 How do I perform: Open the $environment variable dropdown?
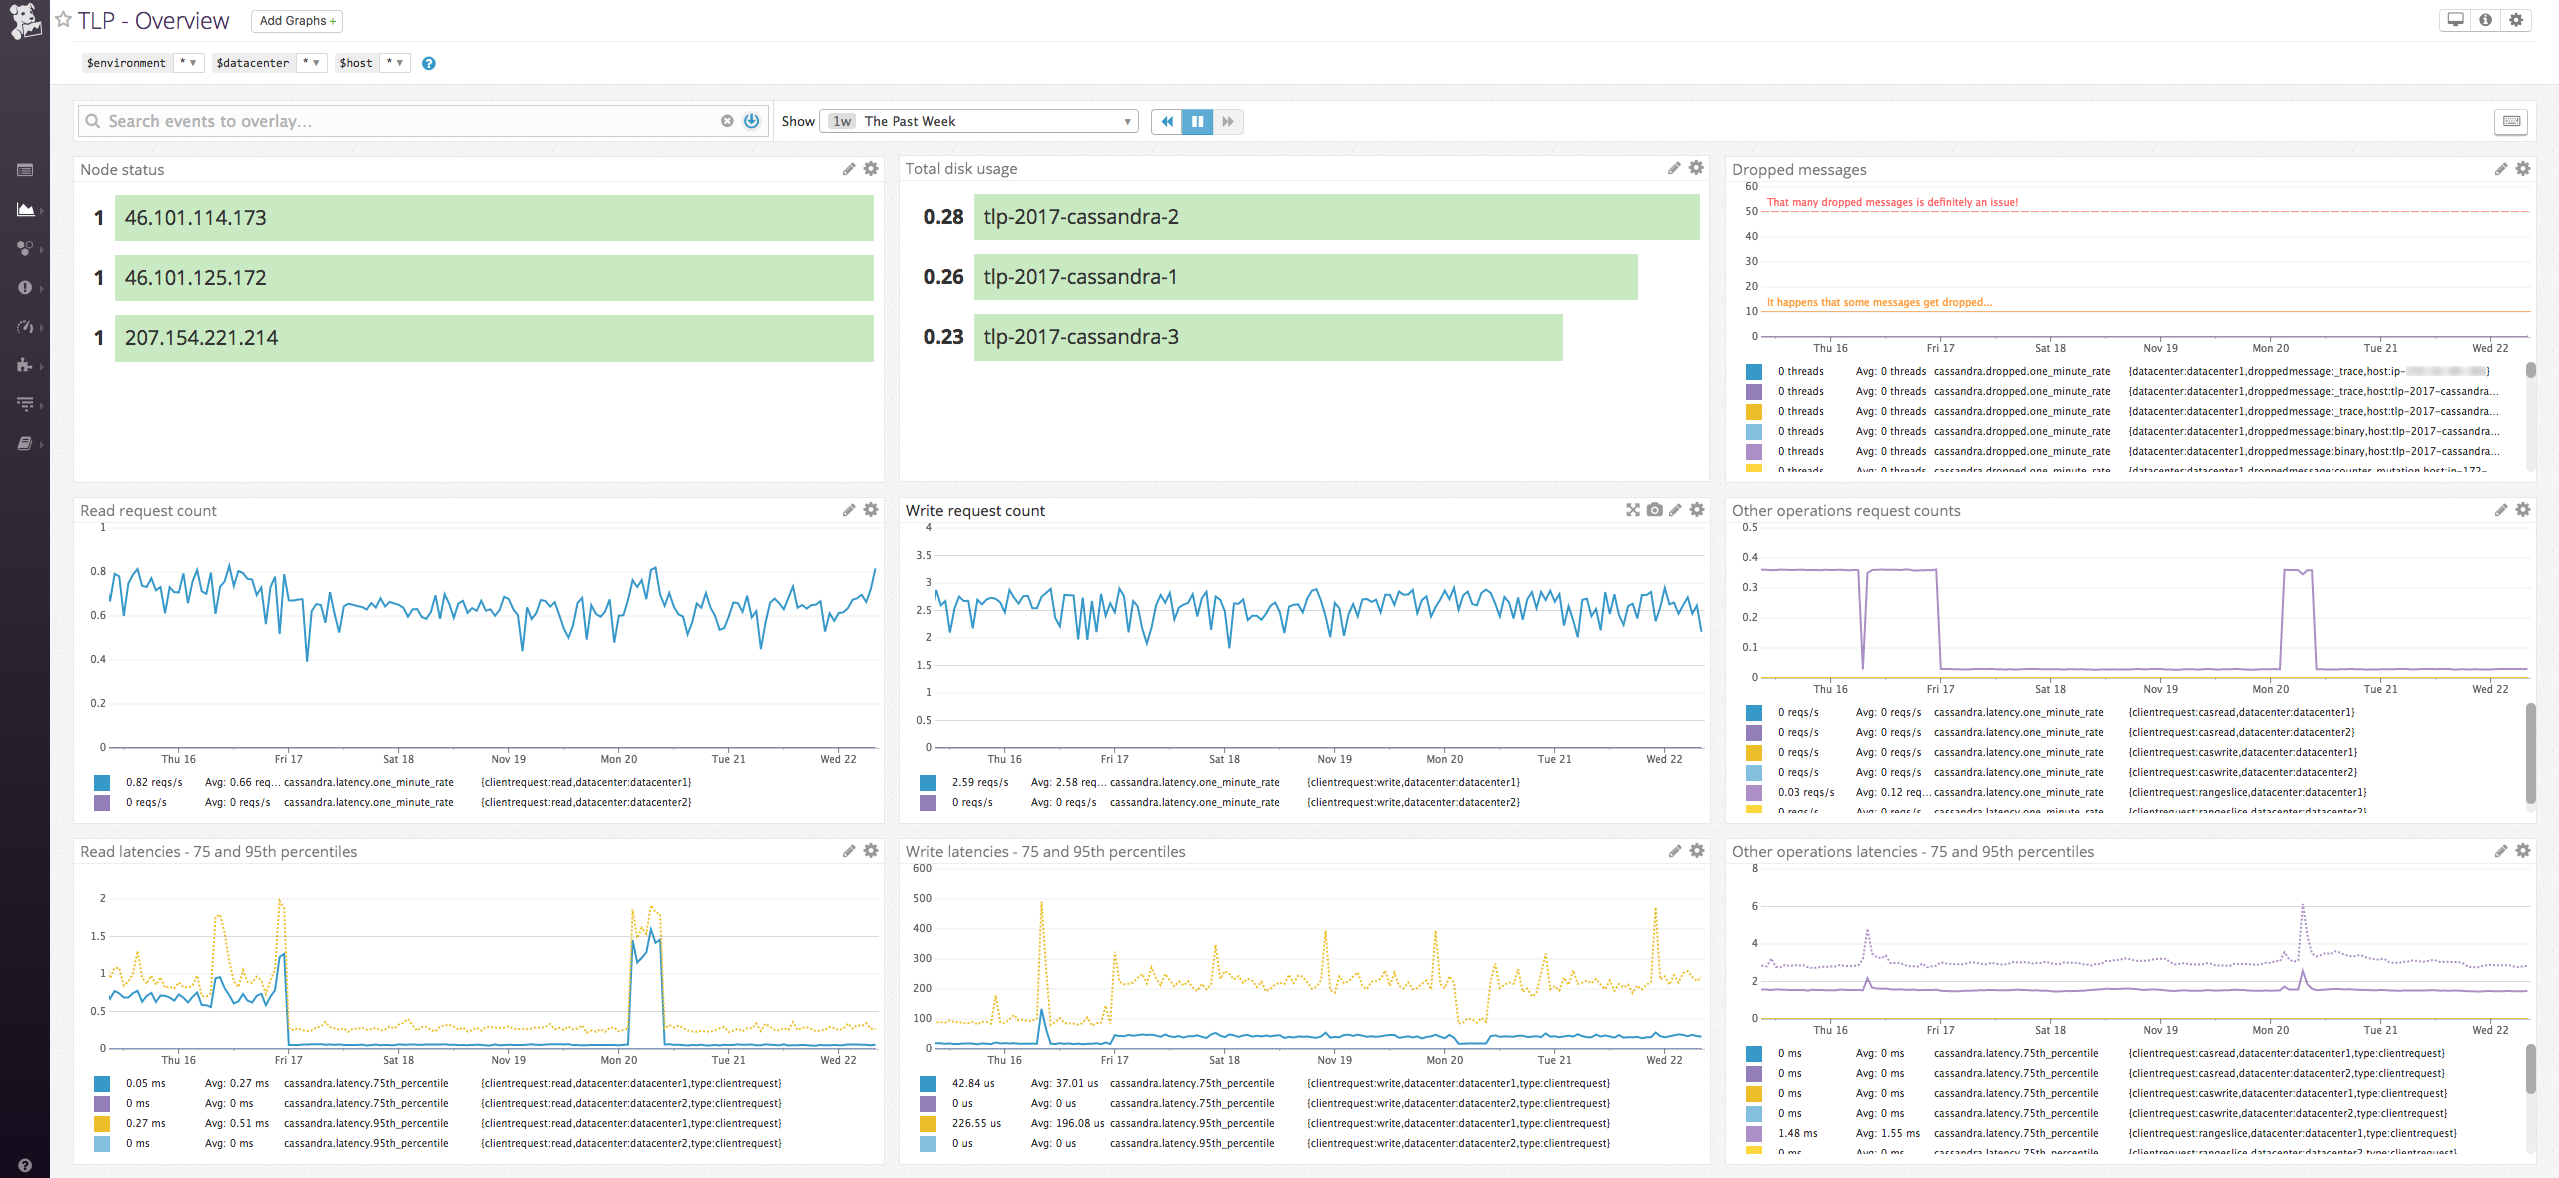[x=190, y=62]
